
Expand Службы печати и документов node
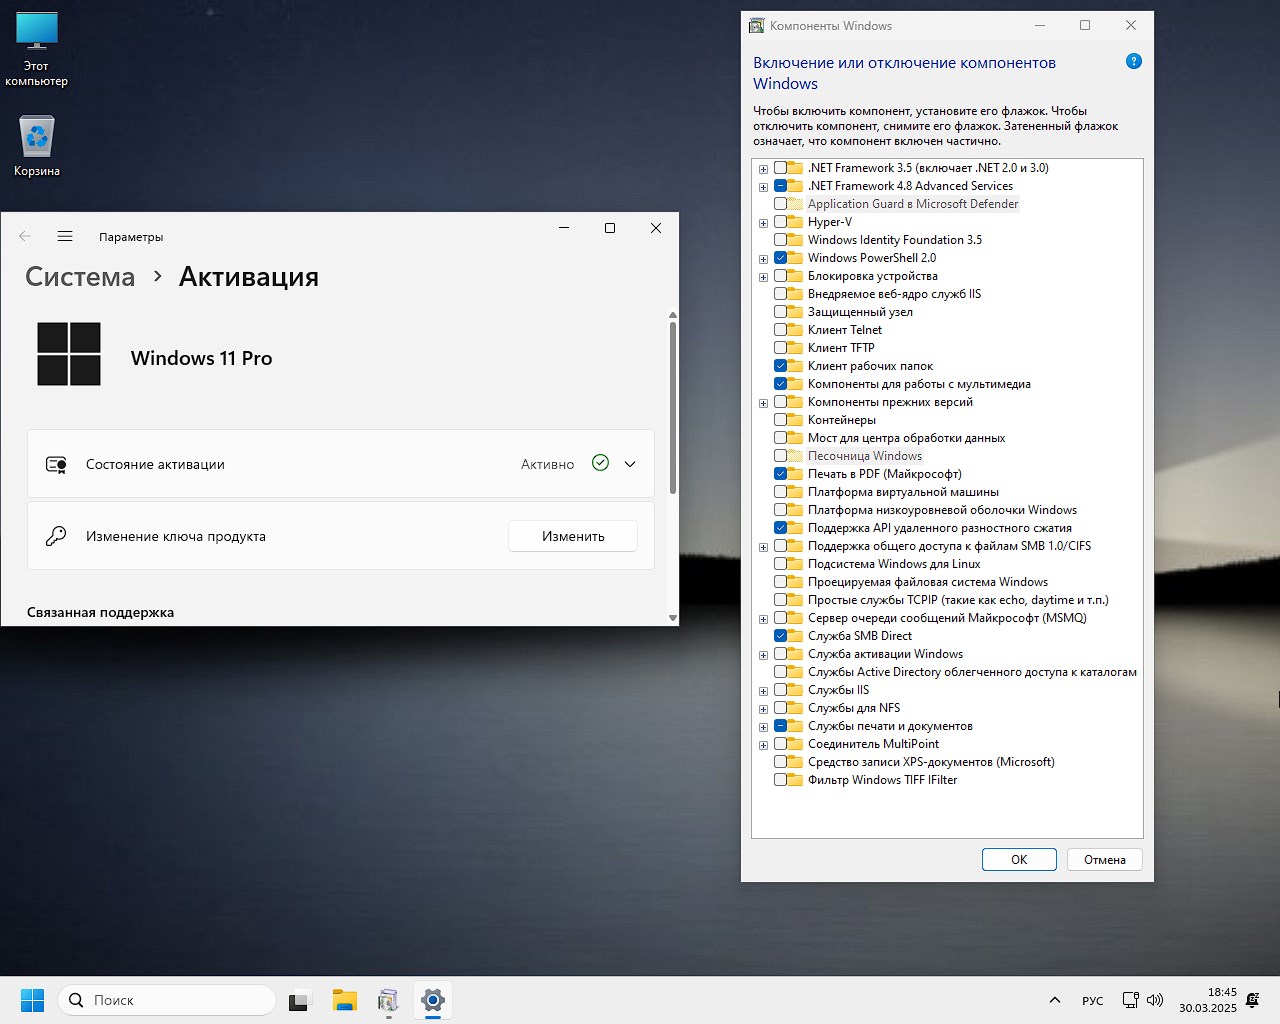pos(763,727)
